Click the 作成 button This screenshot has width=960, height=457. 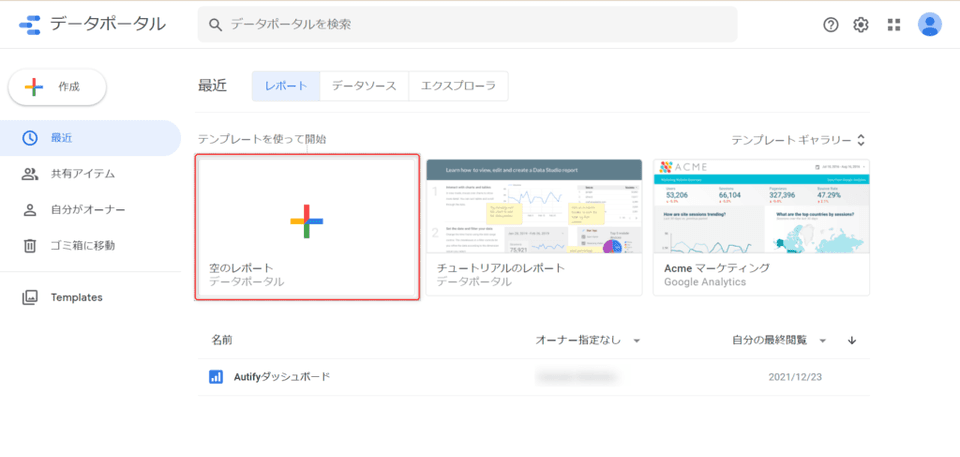coord(57,87)
